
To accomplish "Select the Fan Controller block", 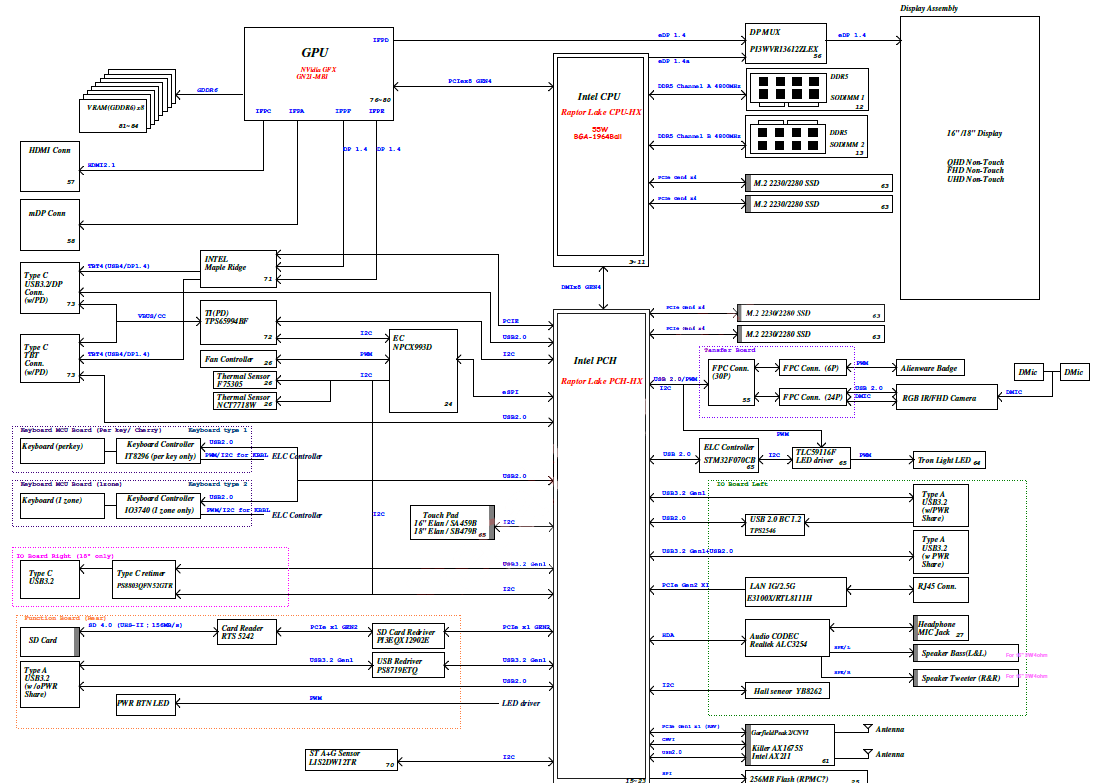I will (238, 360).
